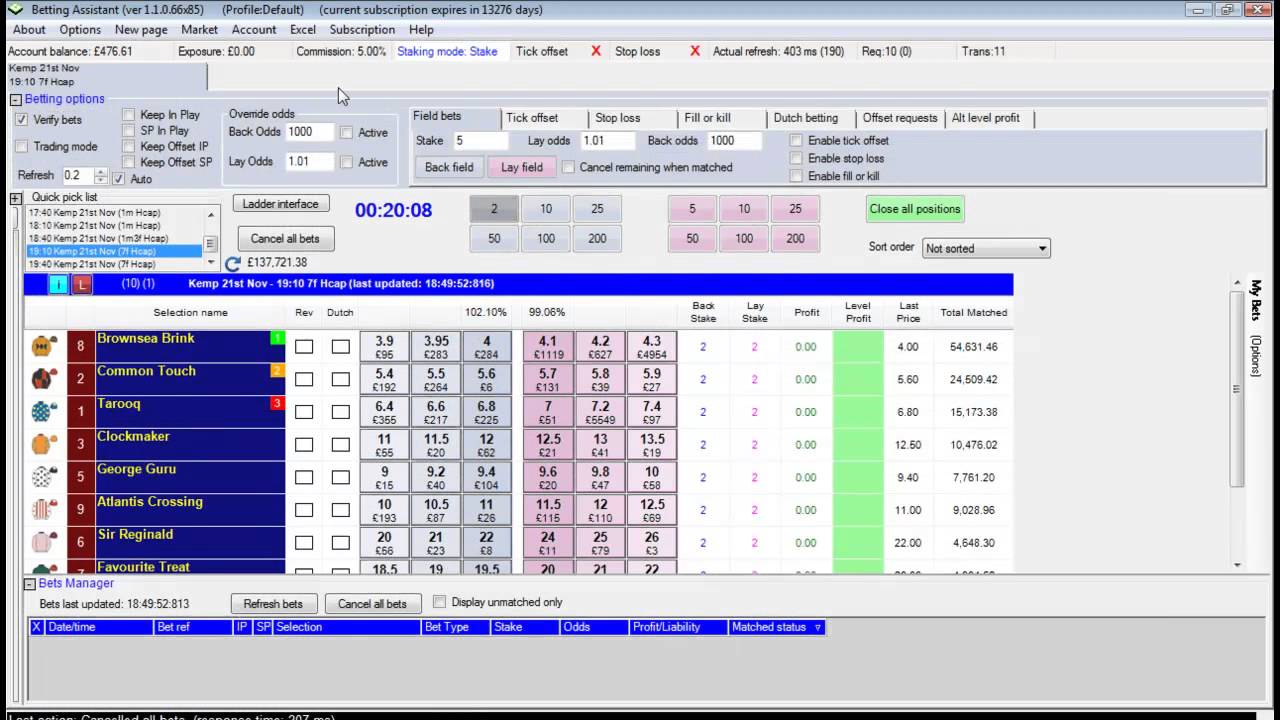Open the Market menu
This screenshot has width=1280, height=720.
199,29
